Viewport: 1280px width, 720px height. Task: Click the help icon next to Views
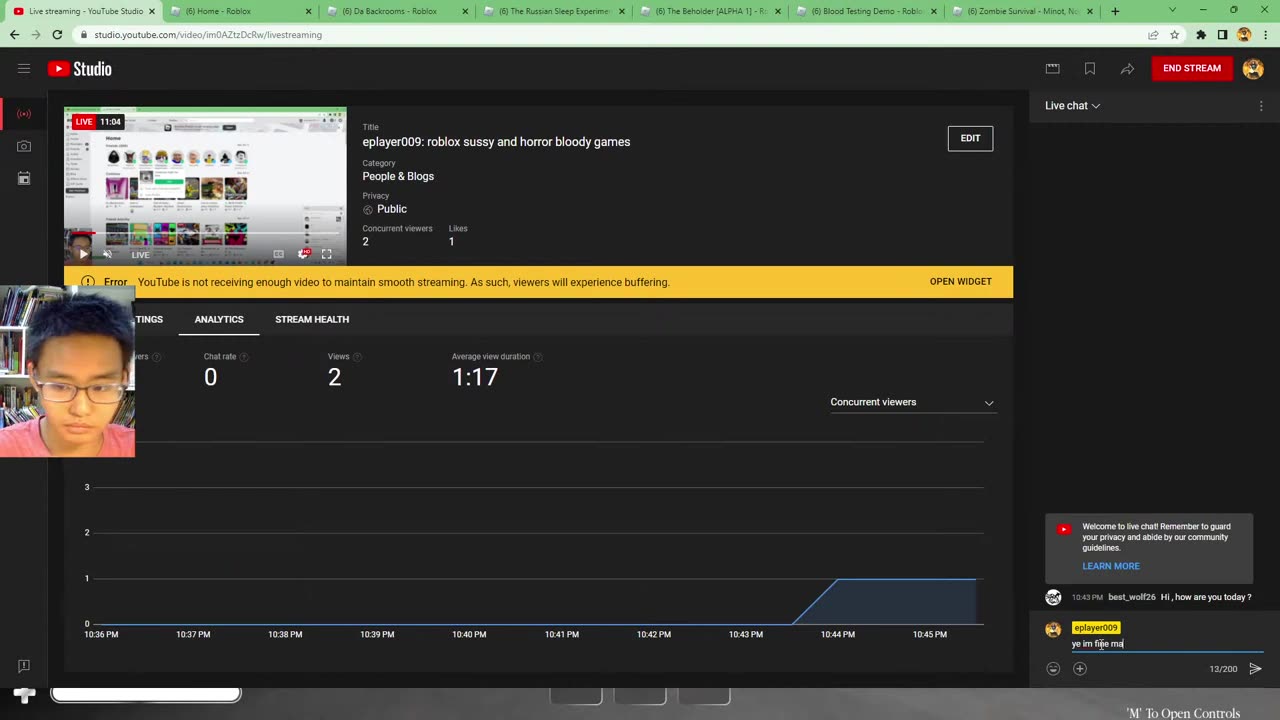357,357
